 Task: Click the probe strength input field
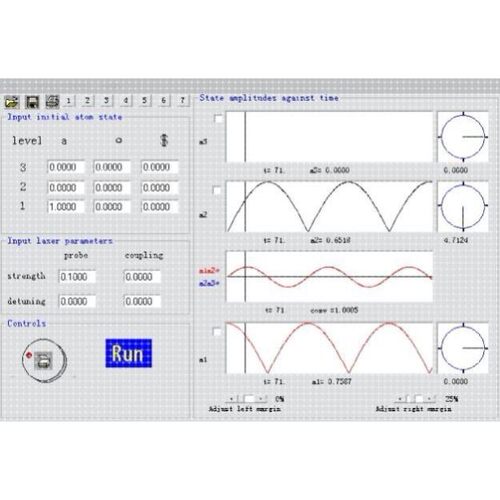[77, 277]
